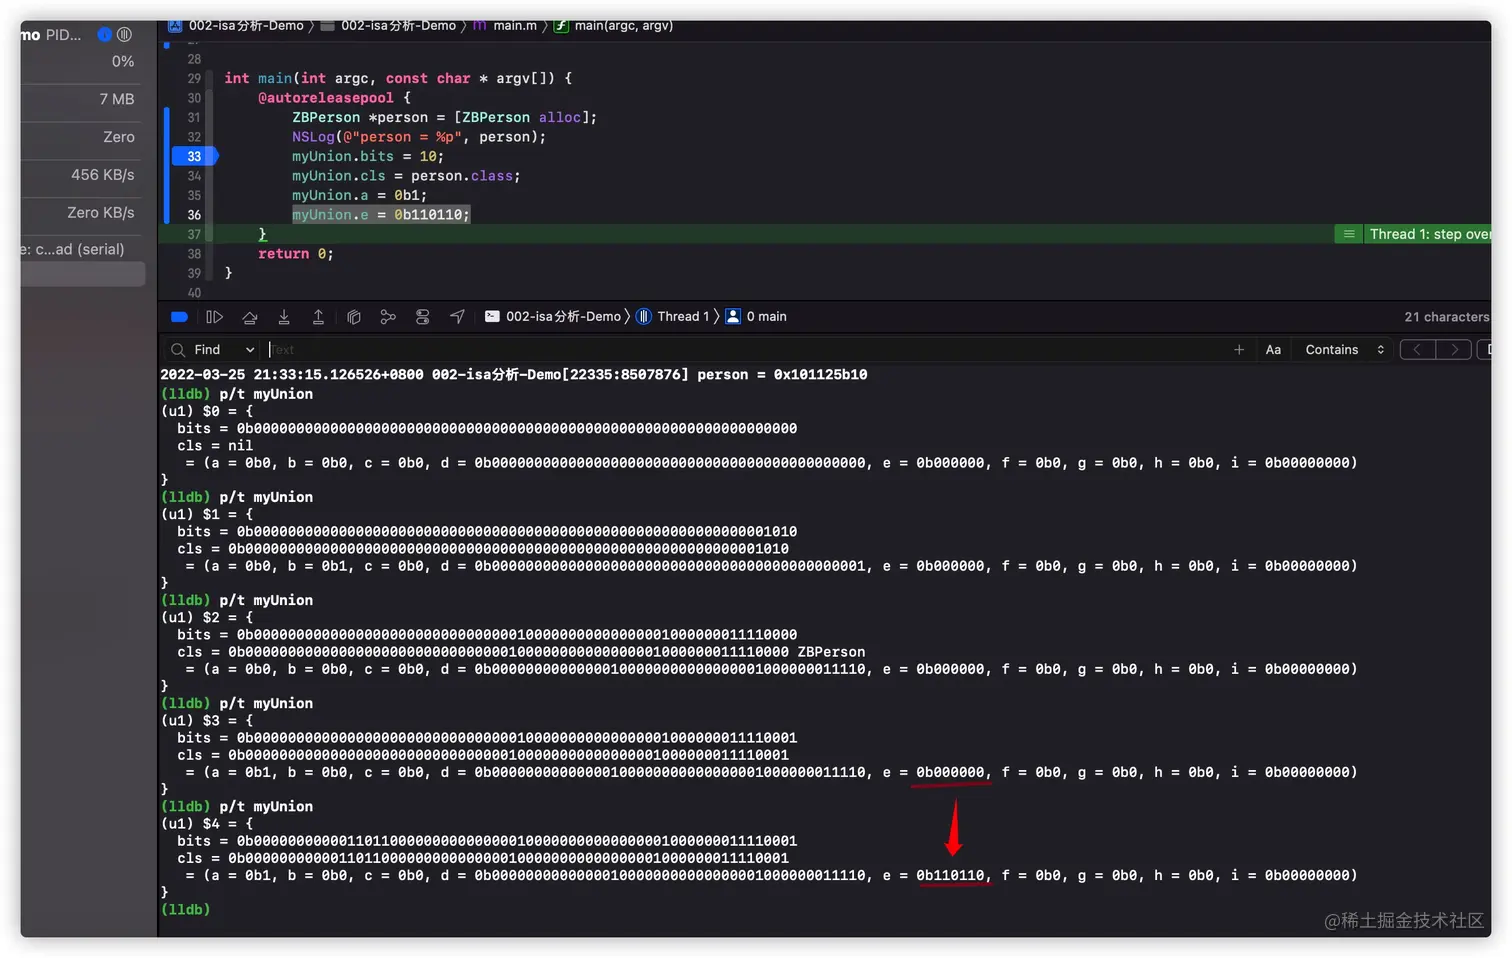Click the return 0 code line
The width and height of the screenshot is (1512, 958).
(x=296, y=254)
